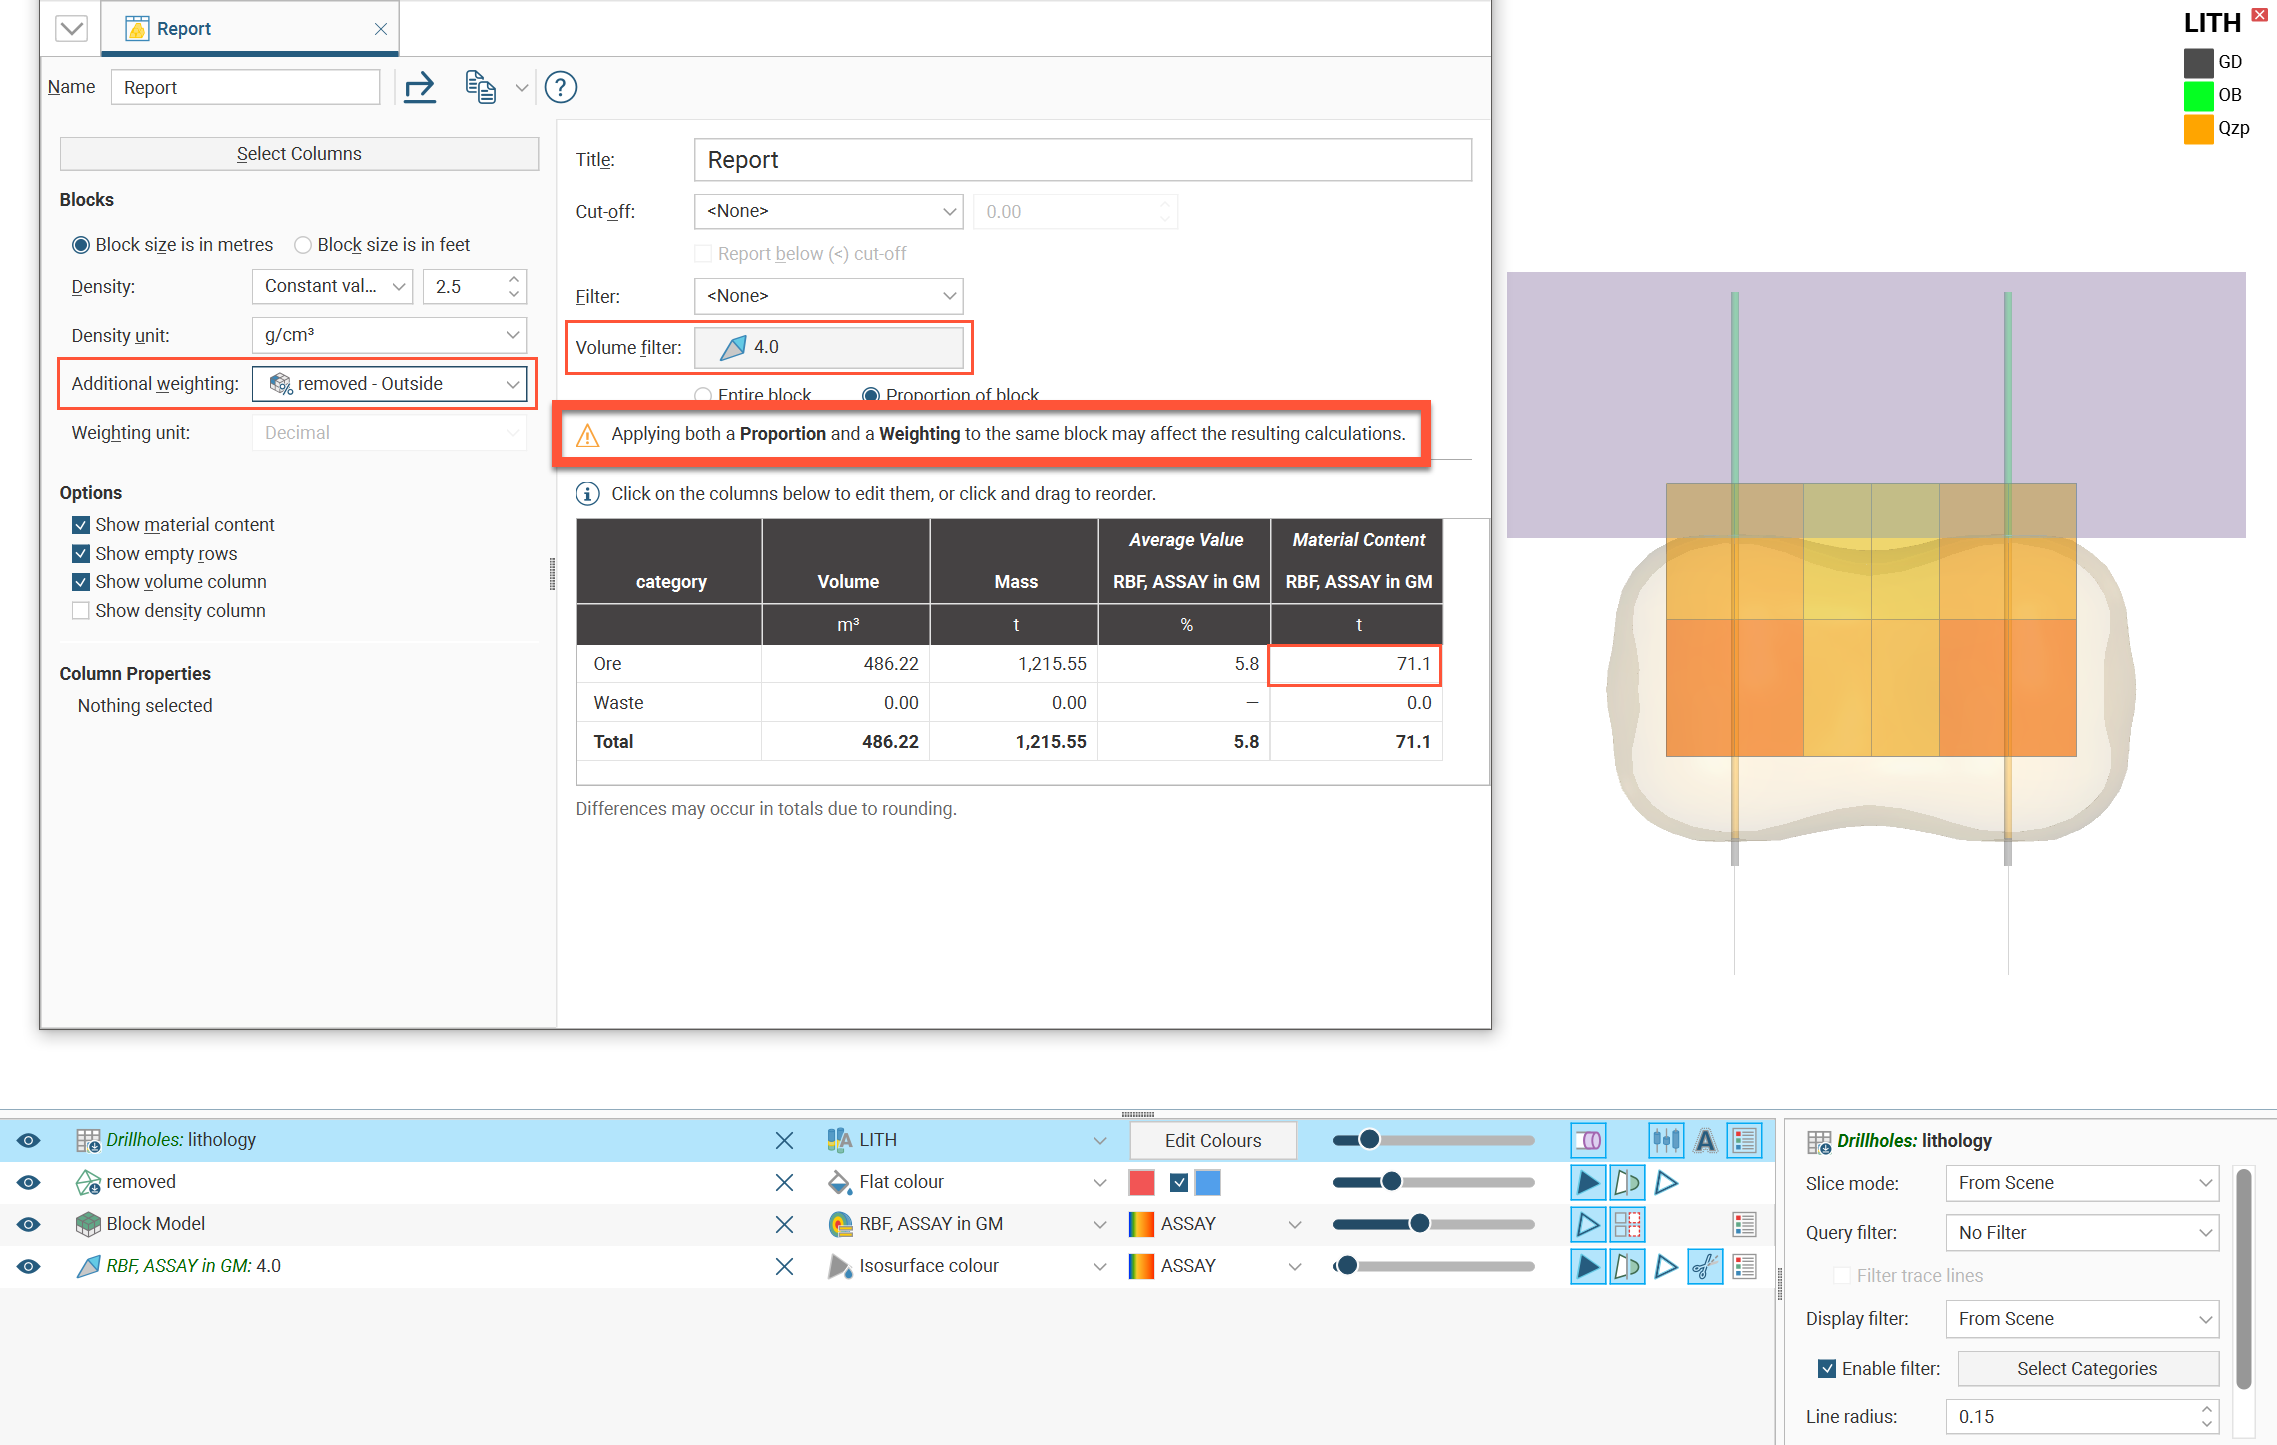
Task: Open the Cut-off dropdown list
Action: [828, 211]
